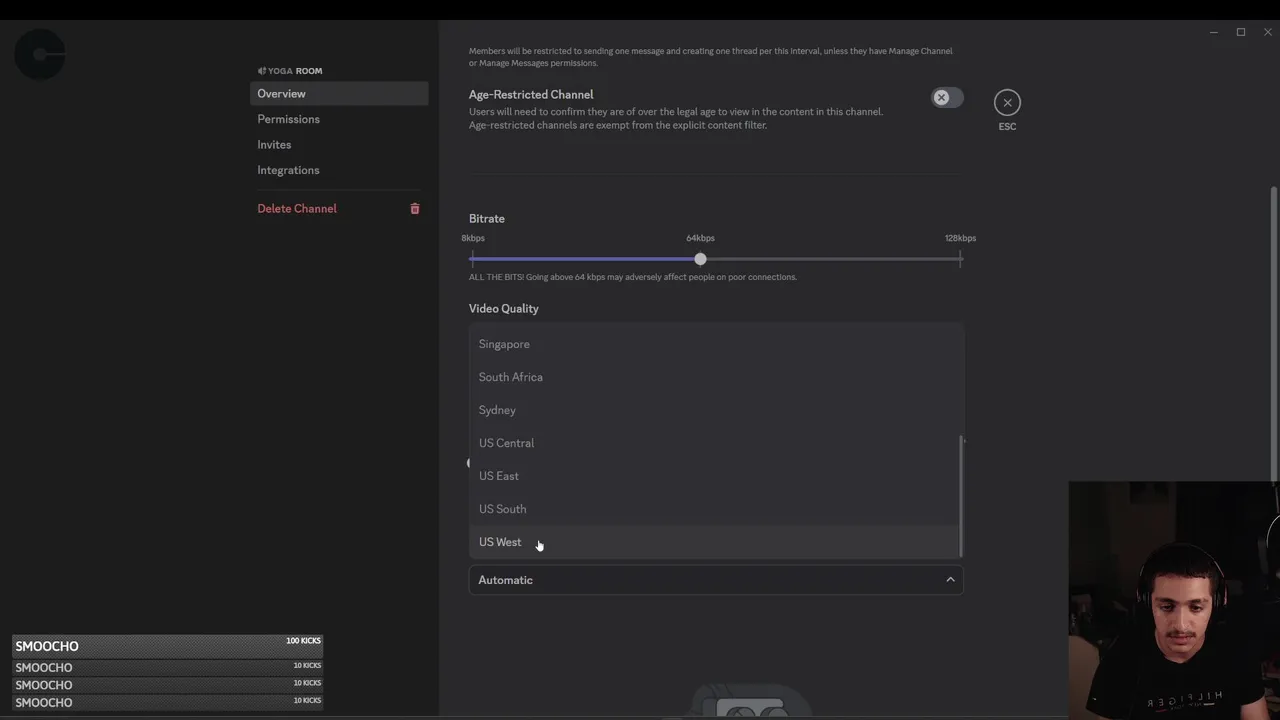Click the Delete Channel button

pyautogui.click(x=297, y=209)
